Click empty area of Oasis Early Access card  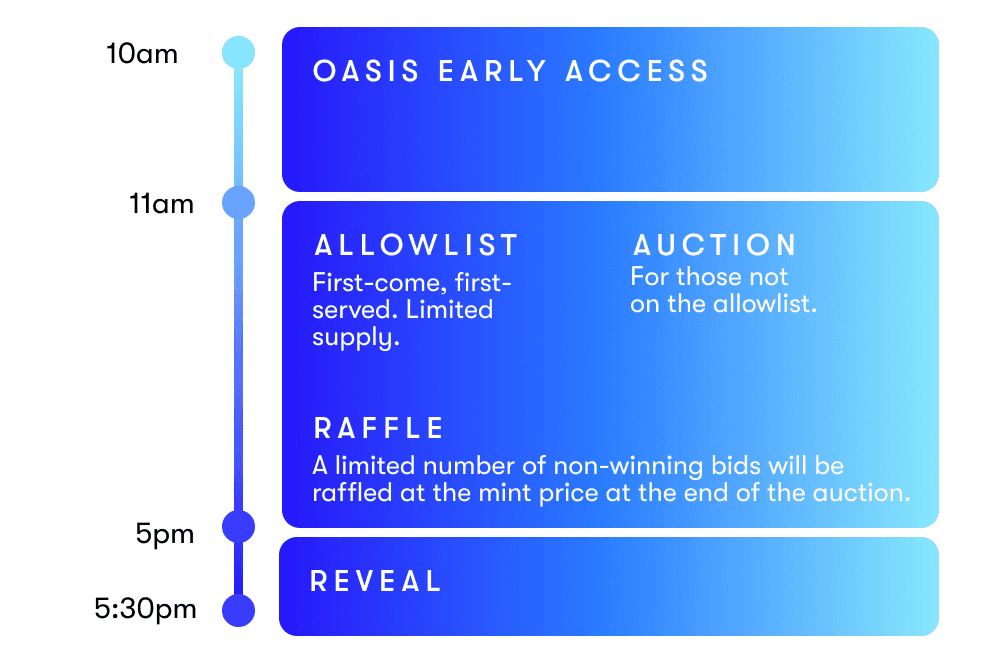[610, 141]
